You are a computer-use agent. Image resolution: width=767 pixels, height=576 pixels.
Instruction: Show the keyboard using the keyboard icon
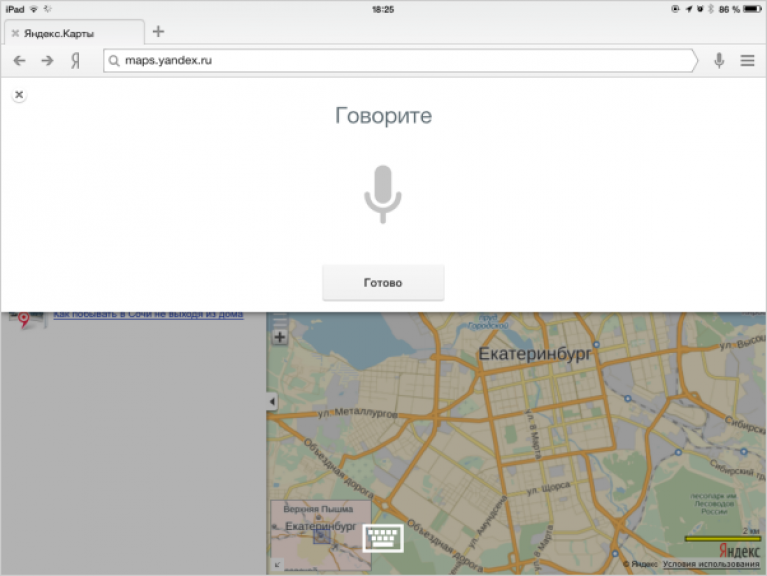383,538
